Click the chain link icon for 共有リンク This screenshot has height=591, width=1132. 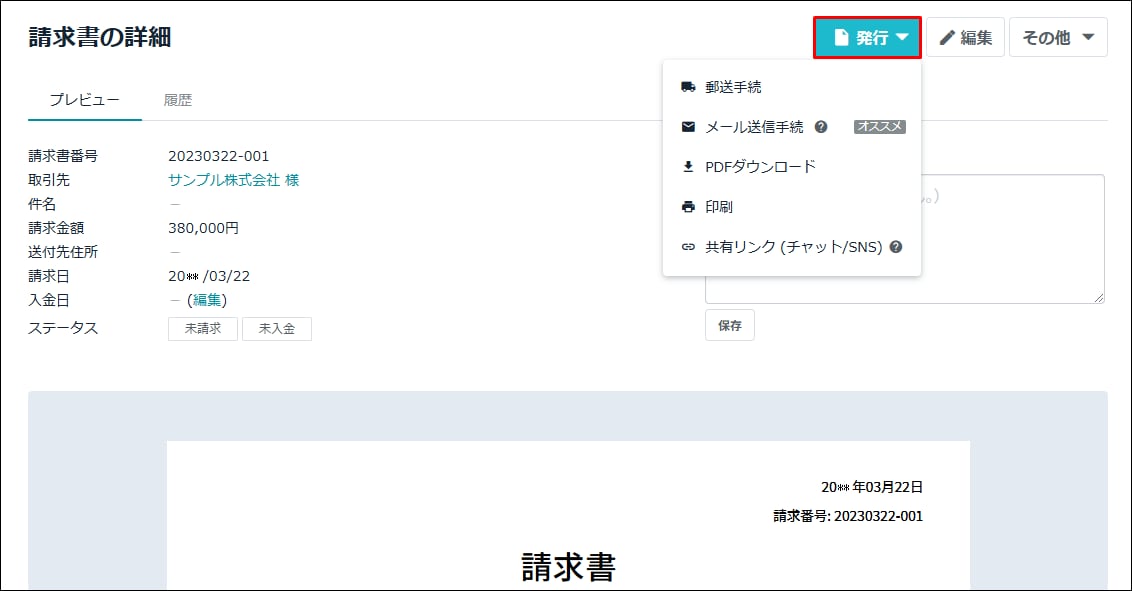click(688, 247)
